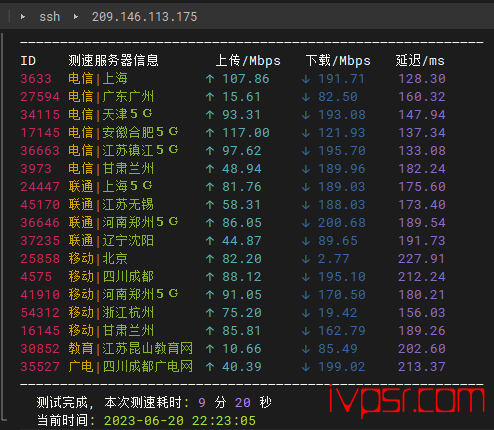
Task: Click the ssh breadcrumb label
Action: [50, 17]
